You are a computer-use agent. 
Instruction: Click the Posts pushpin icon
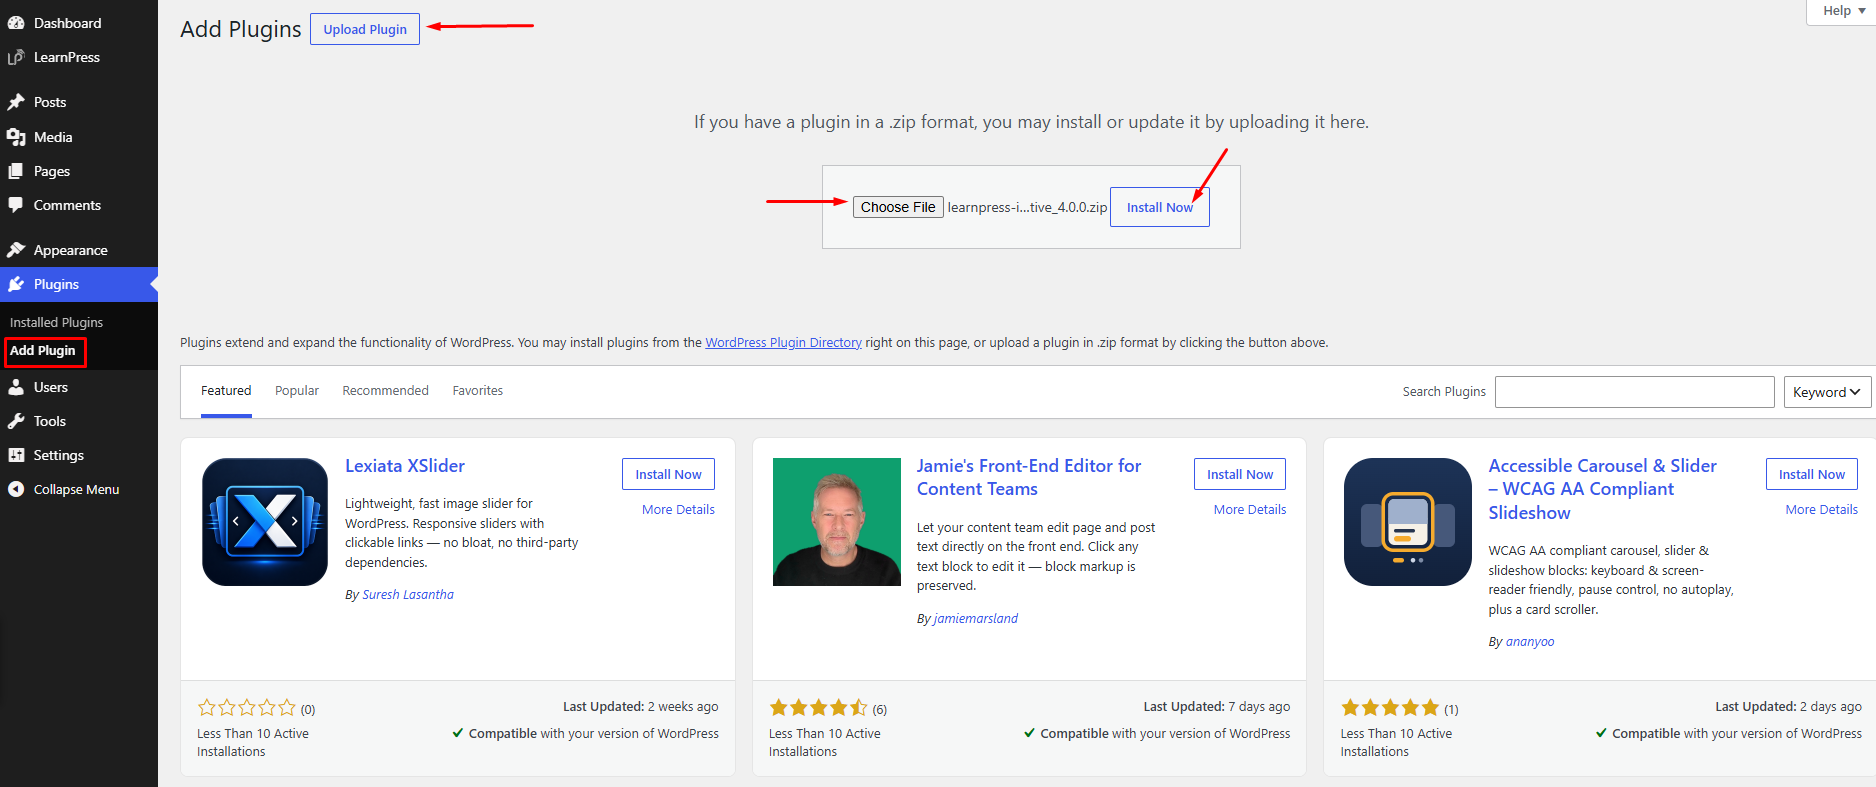[x=16, y=102]
